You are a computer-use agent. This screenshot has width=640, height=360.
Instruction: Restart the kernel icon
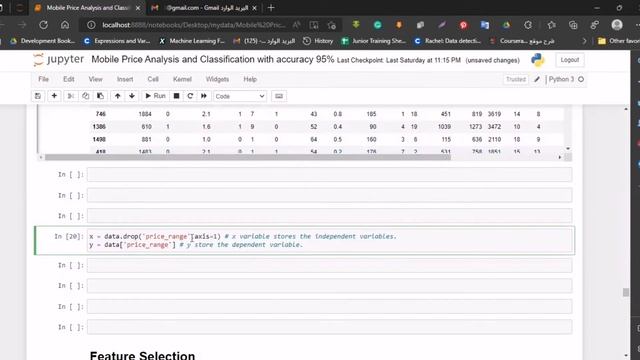click(x=190, y=96)
